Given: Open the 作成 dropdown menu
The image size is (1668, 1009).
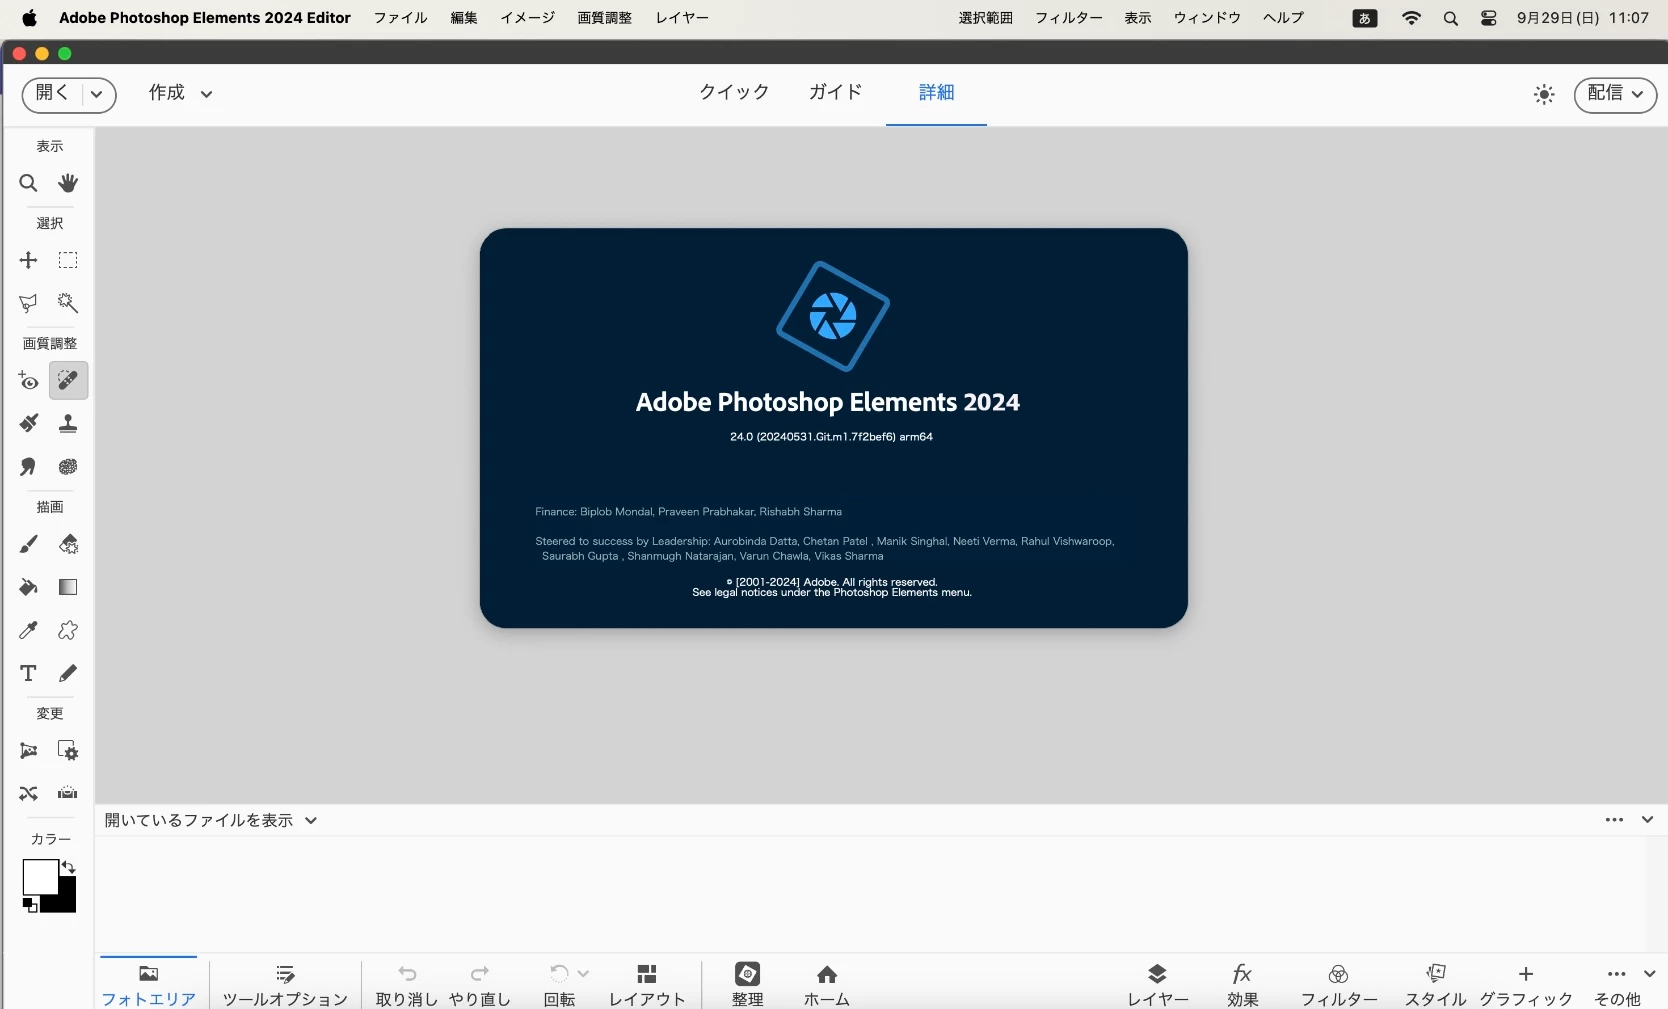Looking at the screenshot, I should tap(181, 93).
